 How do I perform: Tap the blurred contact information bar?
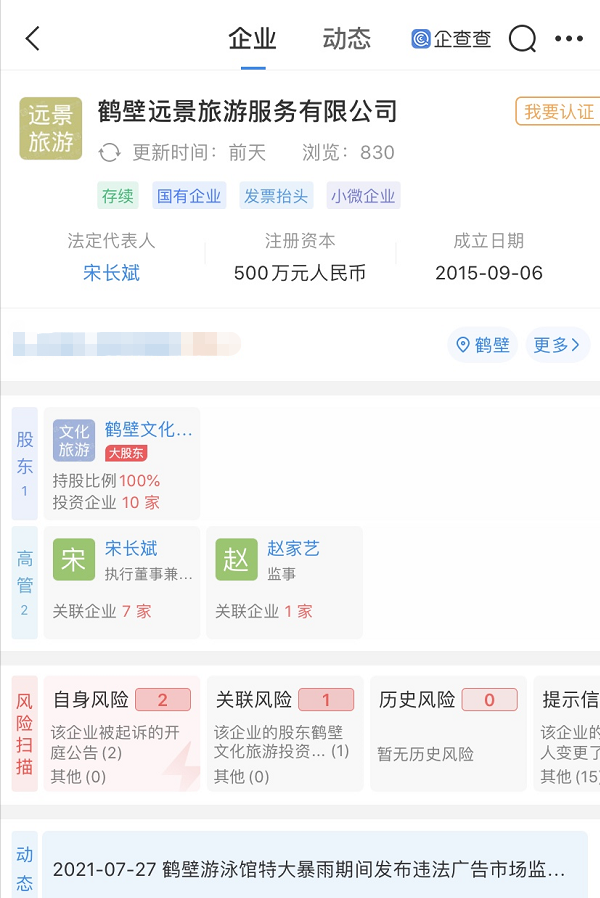click(x=127, y=344)
